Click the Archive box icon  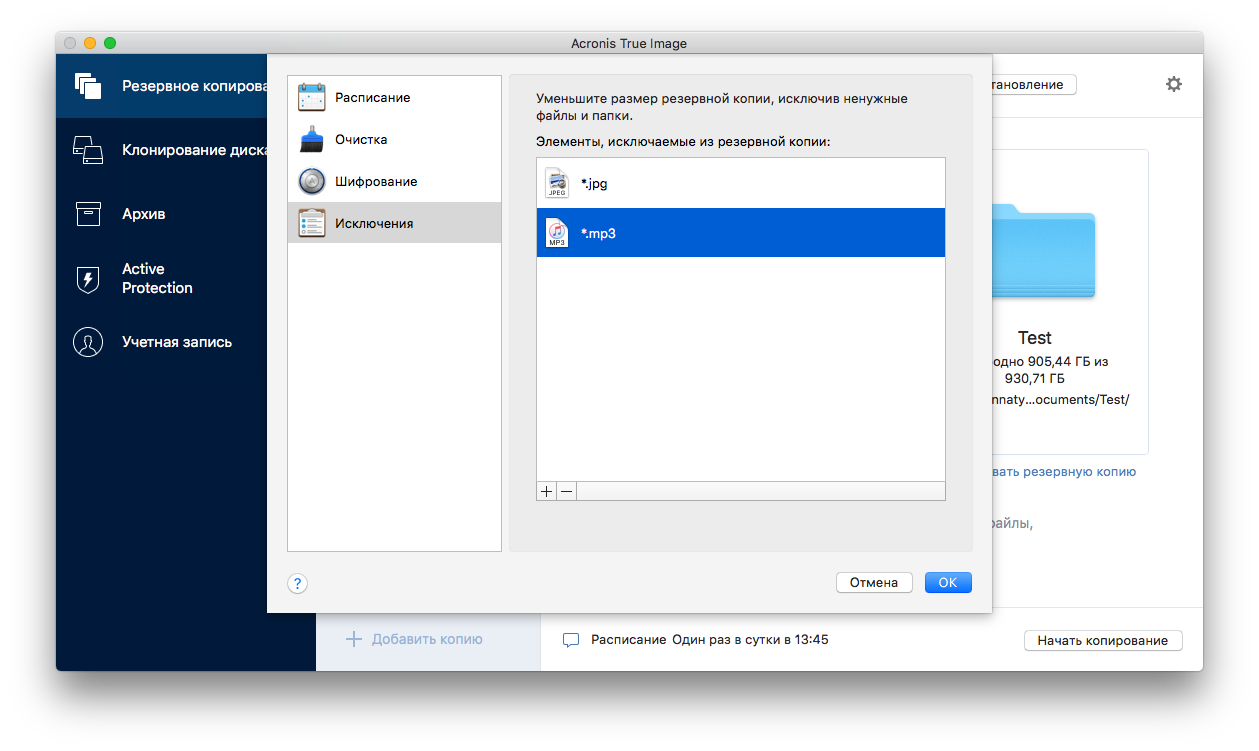88,213
